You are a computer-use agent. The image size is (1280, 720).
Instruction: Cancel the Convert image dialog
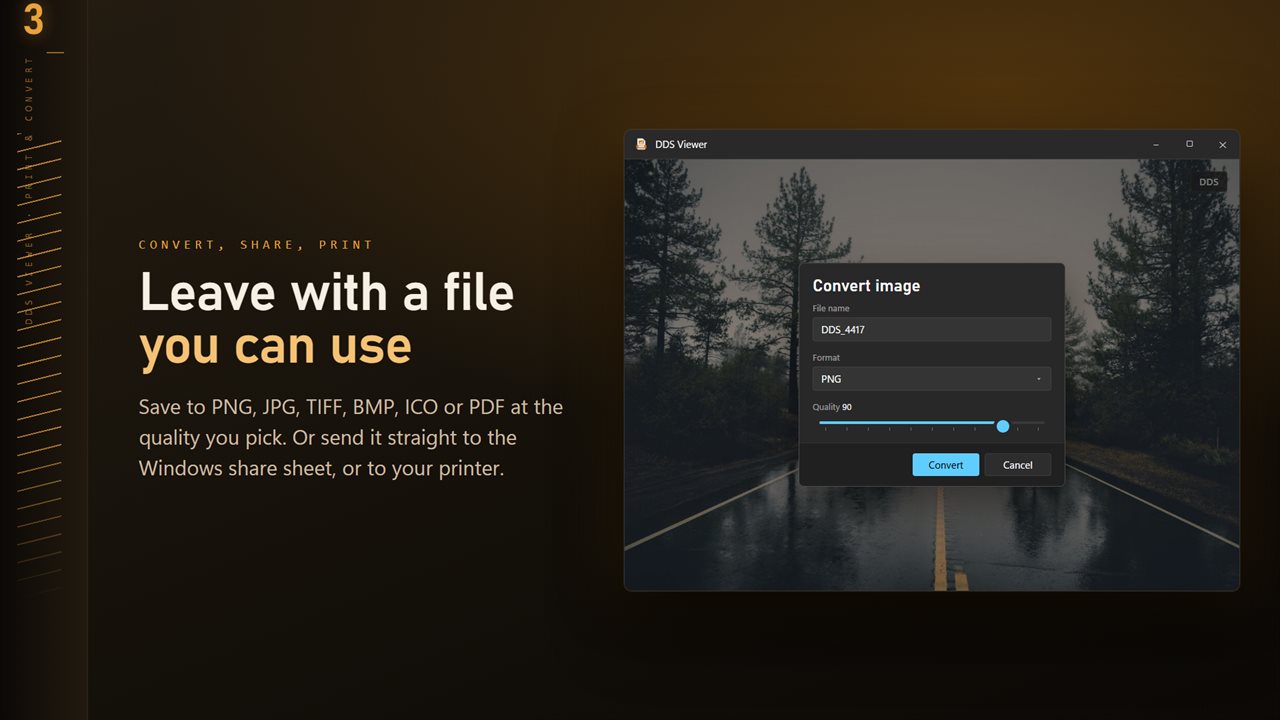click(x=1017, y=465)
